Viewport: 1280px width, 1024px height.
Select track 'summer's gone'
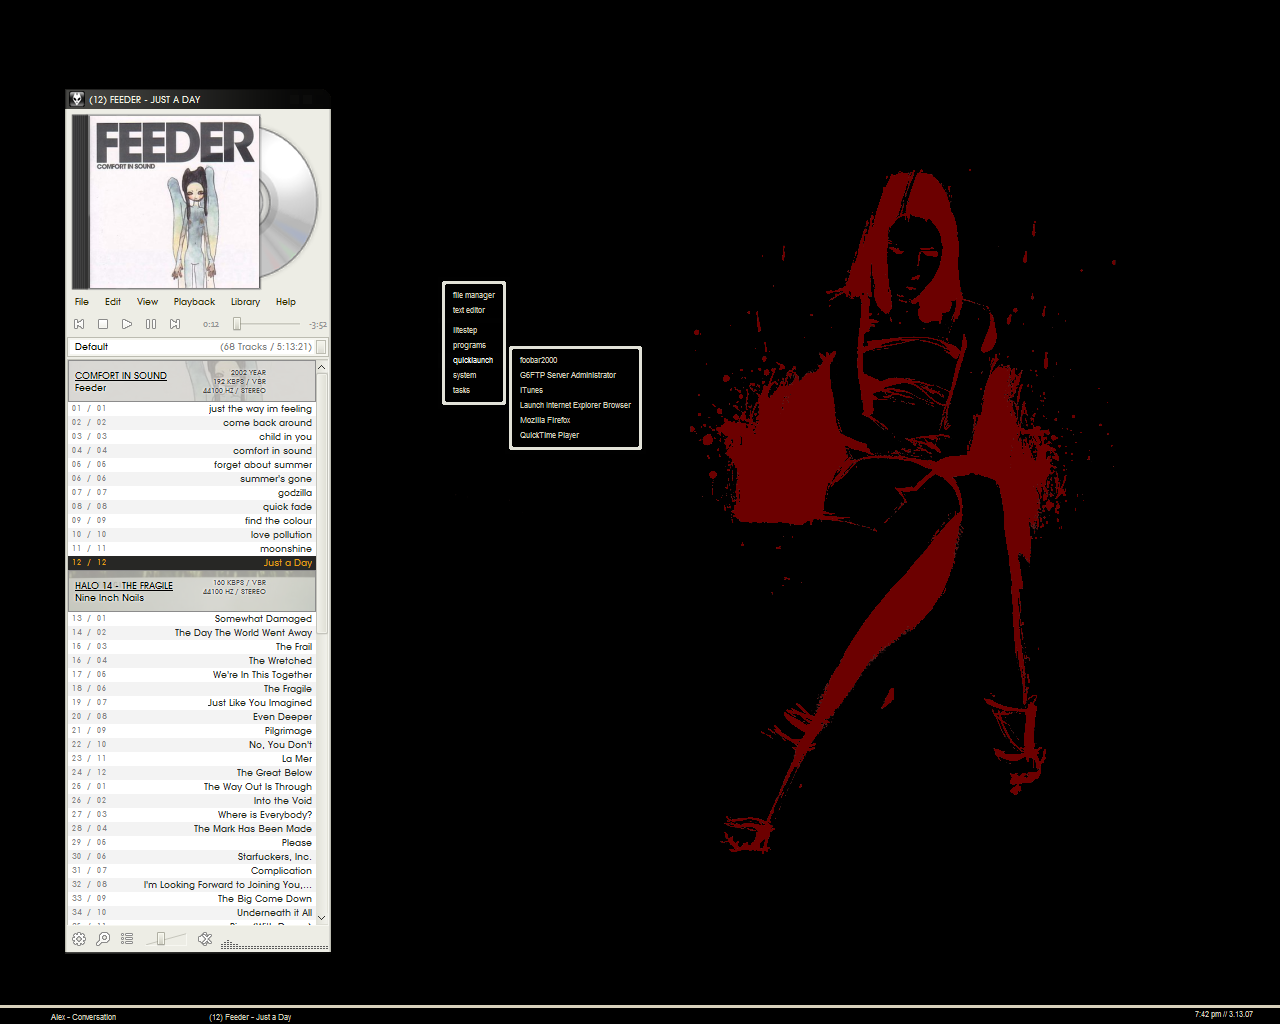pos(192,479)
